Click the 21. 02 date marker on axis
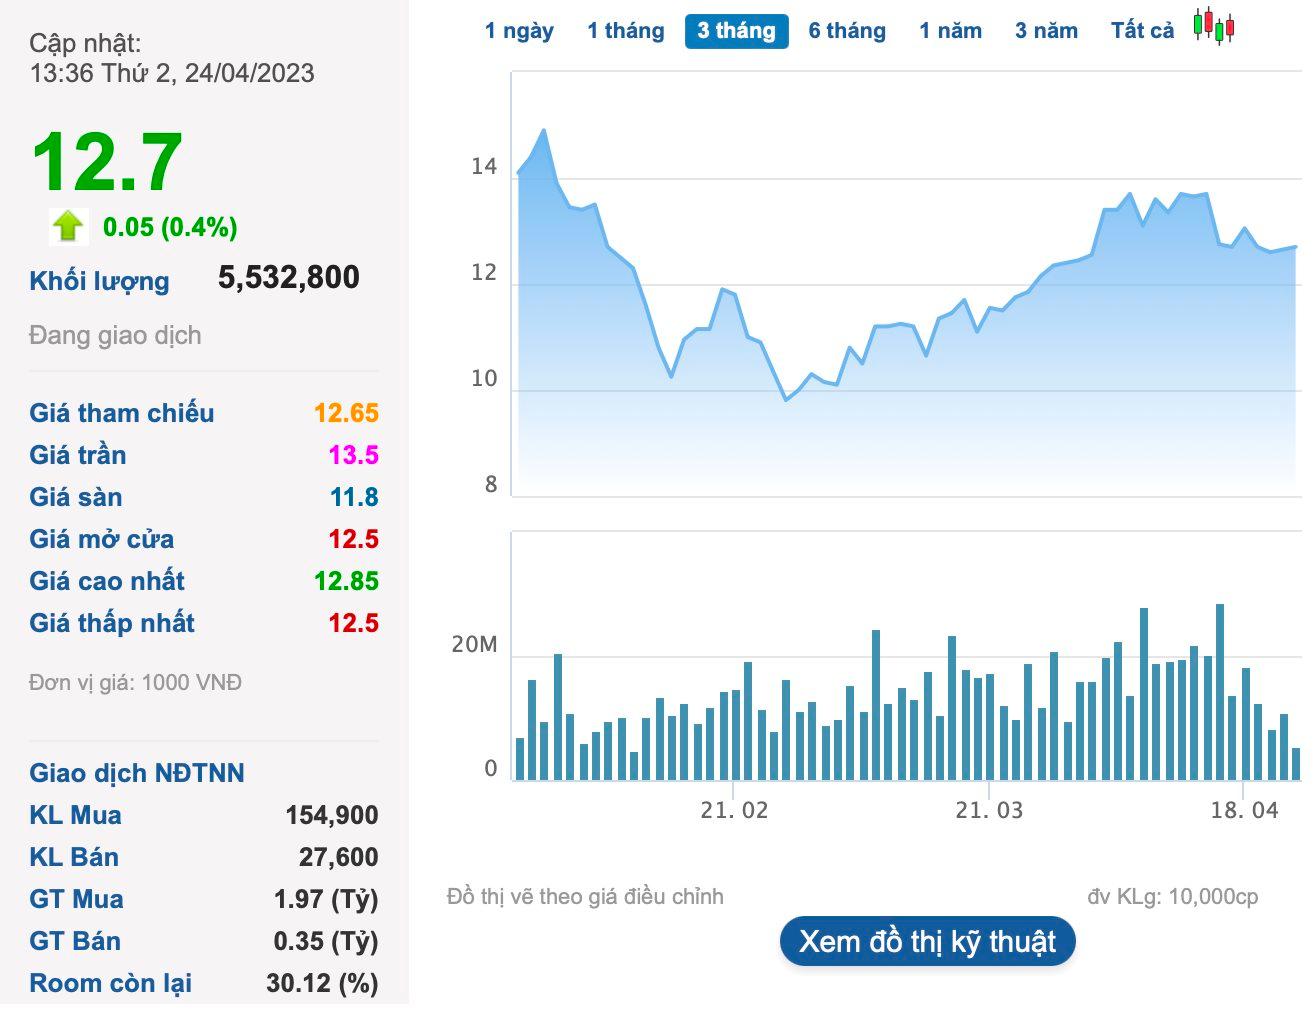Screen dimensions: 1312x1016 pos(734,810)
